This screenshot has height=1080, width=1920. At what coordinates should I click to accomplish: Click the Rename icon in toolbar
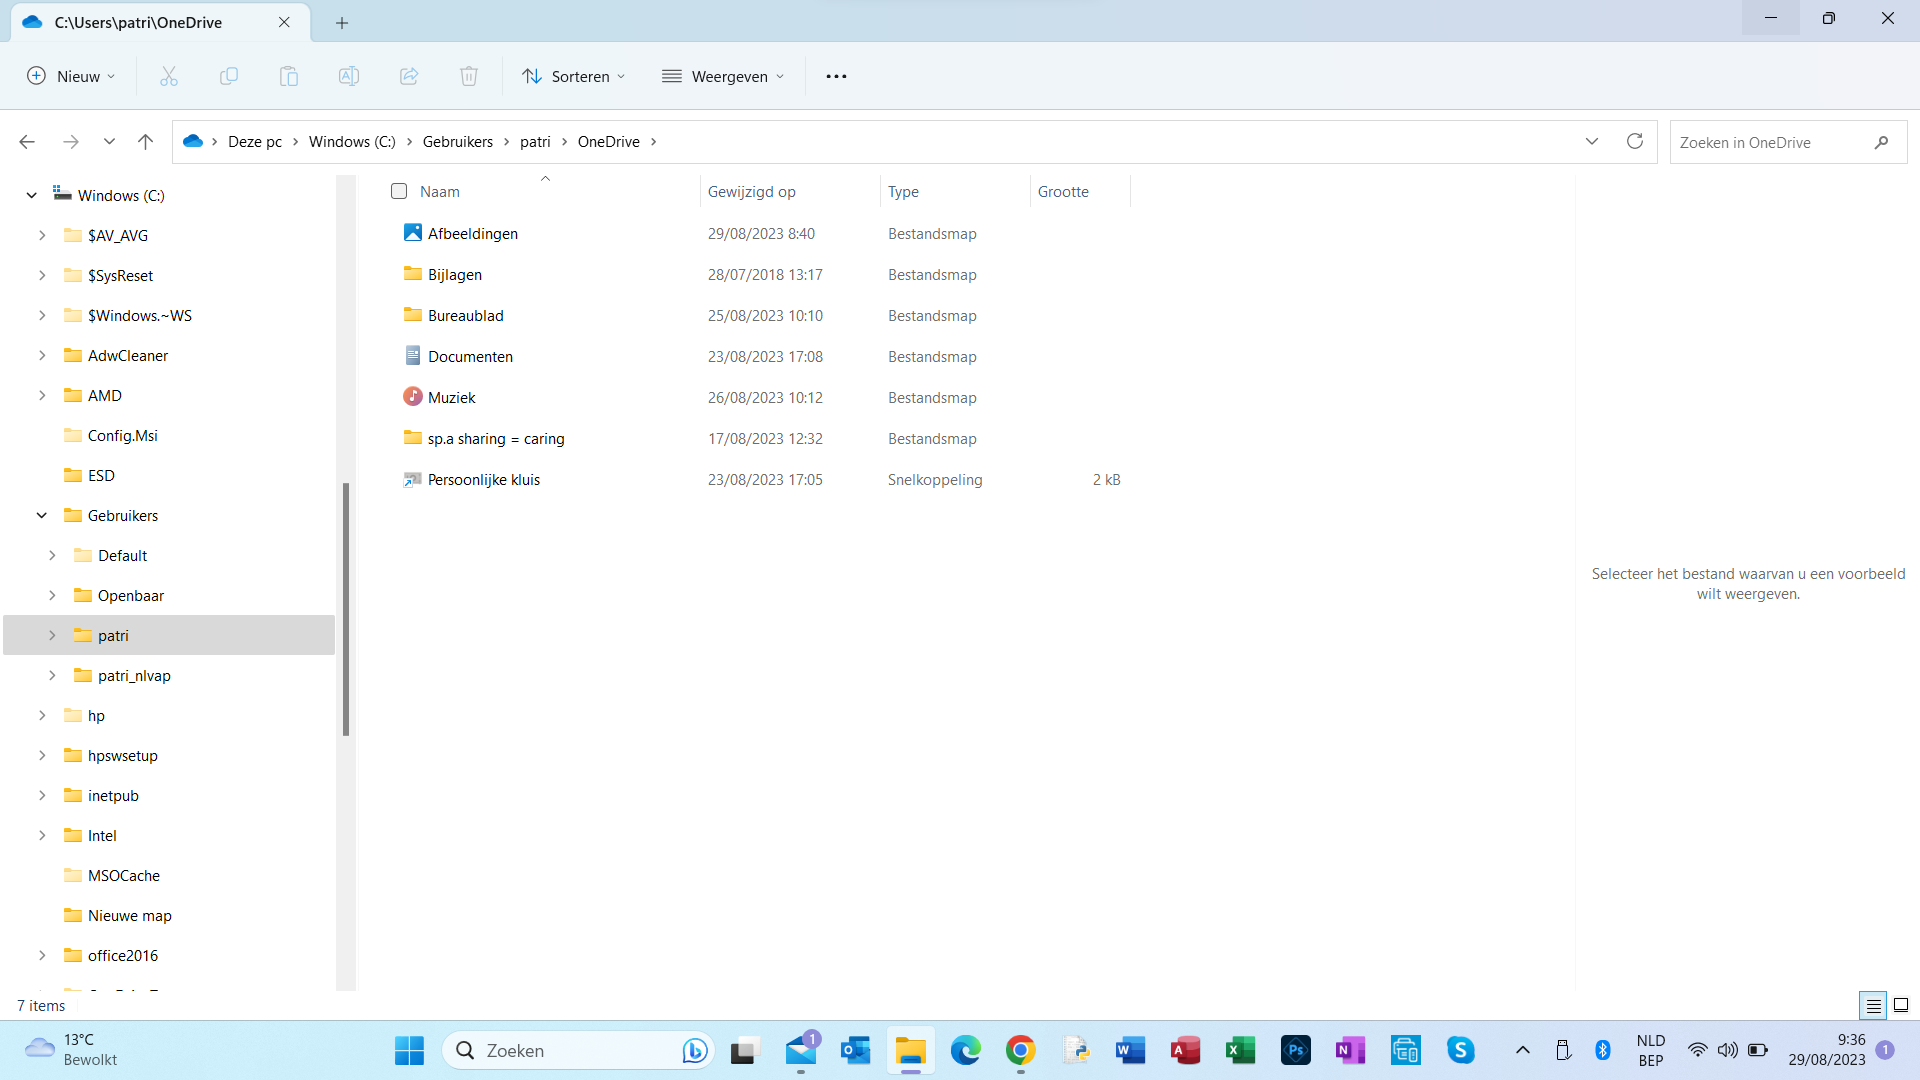tap(349, 76)
